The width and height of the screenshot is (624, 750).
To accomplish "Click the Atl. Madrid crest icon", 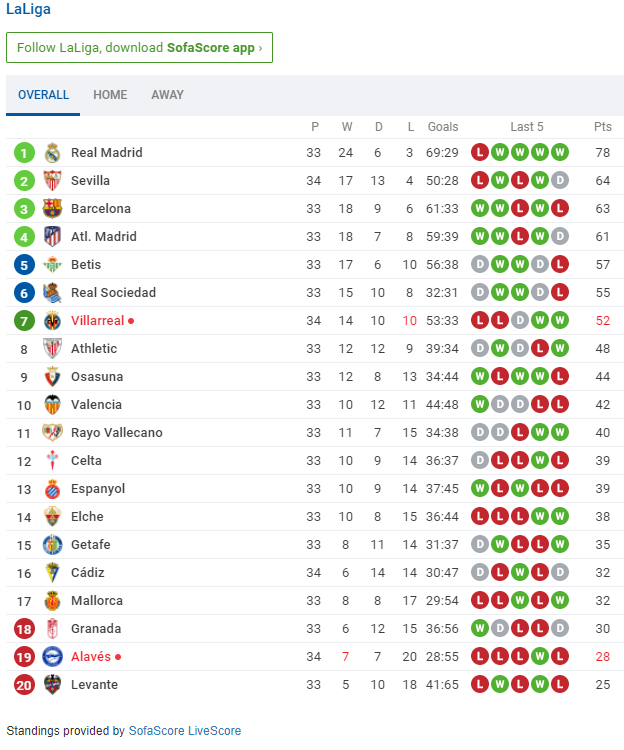I will (x=52, y=237).
